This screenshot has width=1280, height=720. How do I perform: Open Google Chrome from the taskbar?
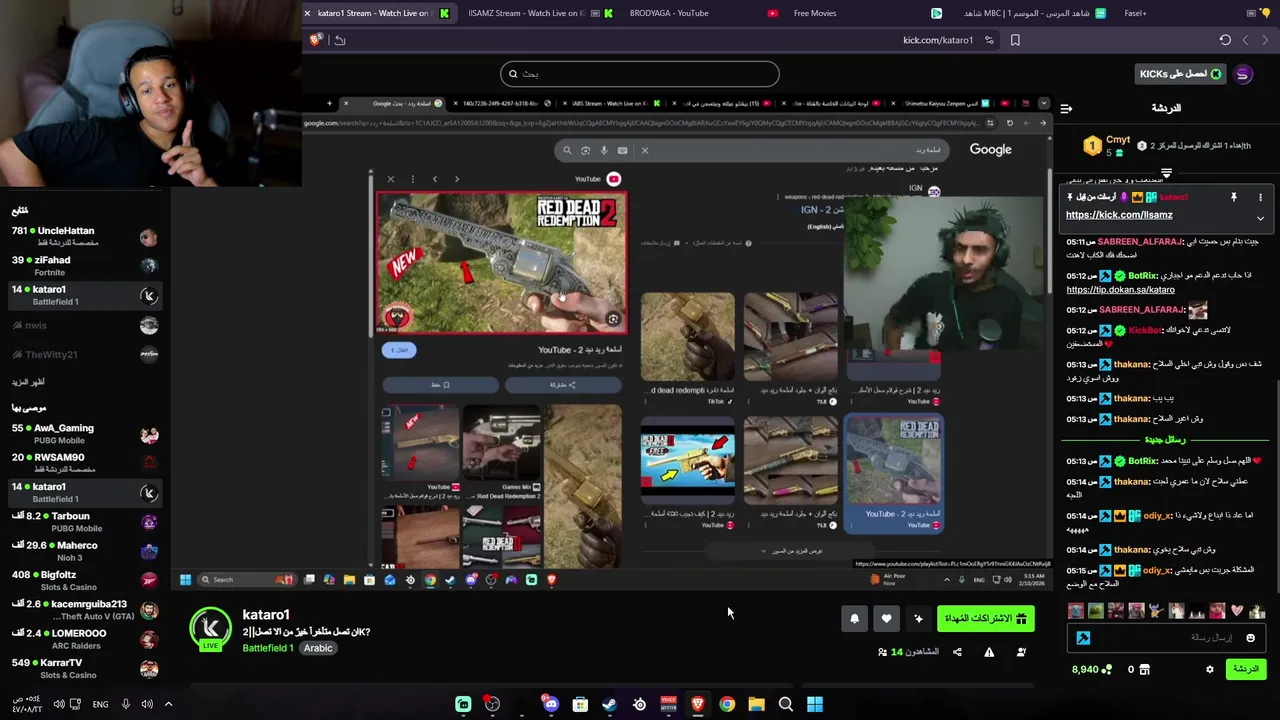pos(727,704)
